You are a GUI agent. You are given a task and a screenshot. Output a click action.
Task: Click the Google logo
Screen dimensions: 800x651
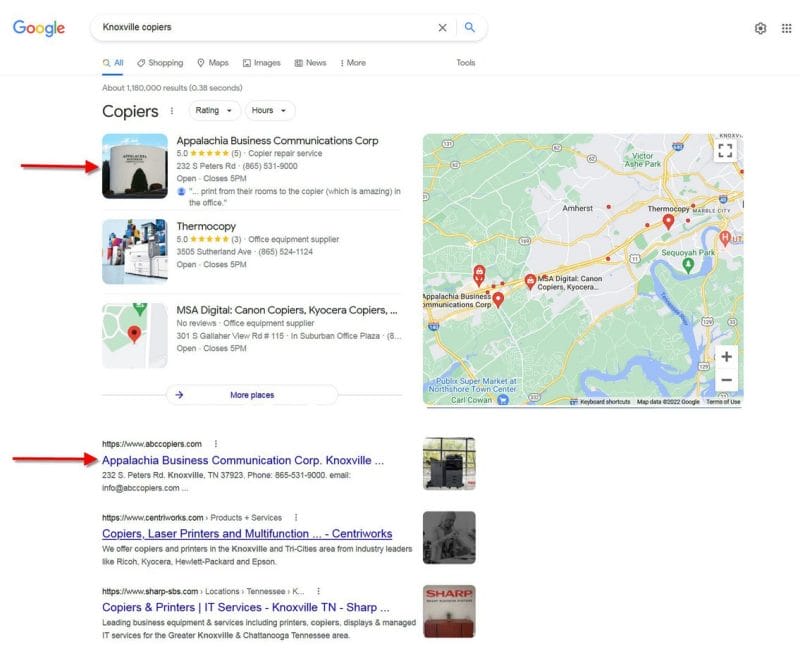39,28
